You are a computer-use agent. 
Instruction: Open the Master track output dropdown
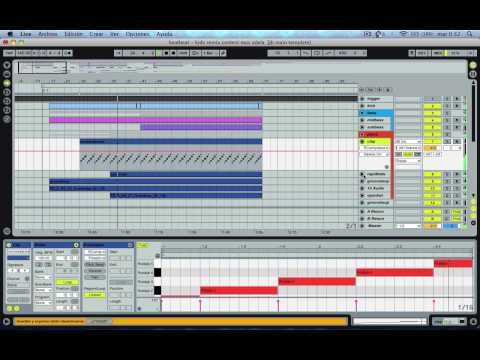[409, 226]
